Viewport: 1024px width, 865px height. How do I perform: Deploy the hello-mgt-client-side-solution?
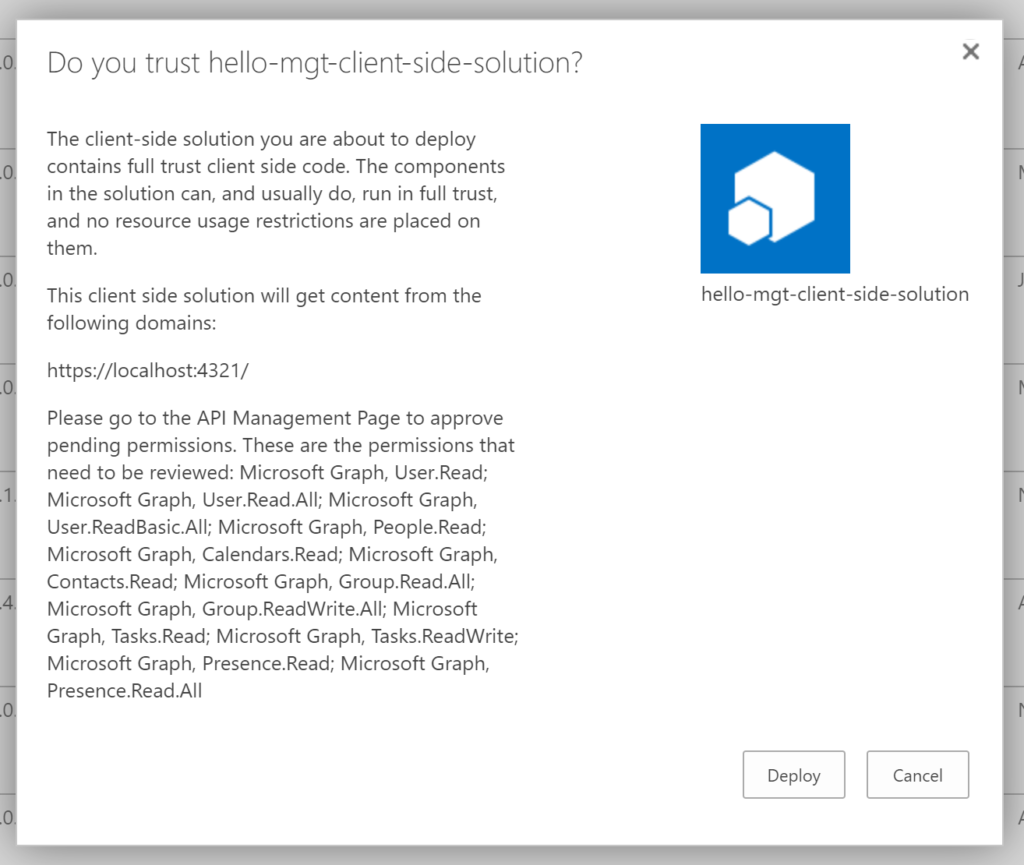[793, 775]
